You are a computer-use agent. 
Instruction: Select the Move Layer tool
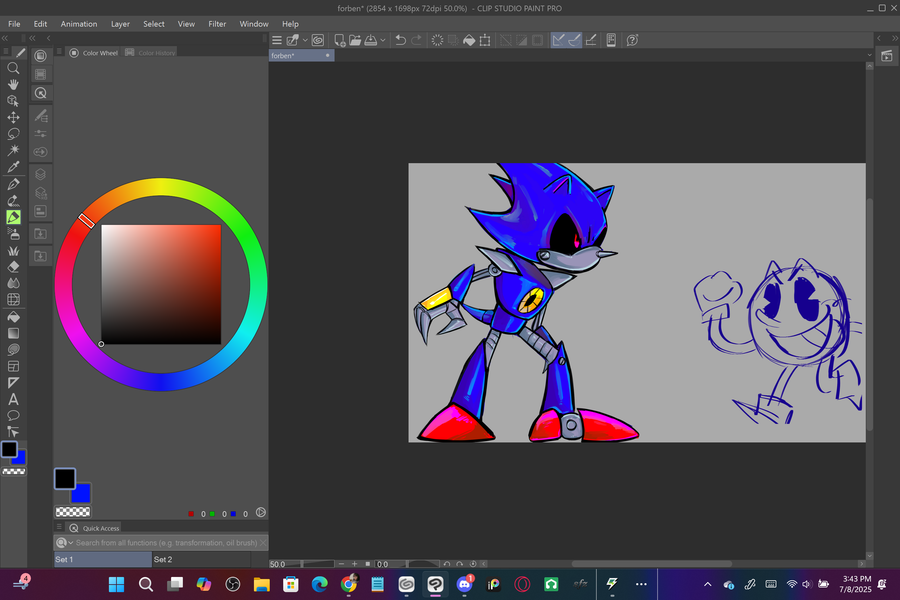click(13, 118)
